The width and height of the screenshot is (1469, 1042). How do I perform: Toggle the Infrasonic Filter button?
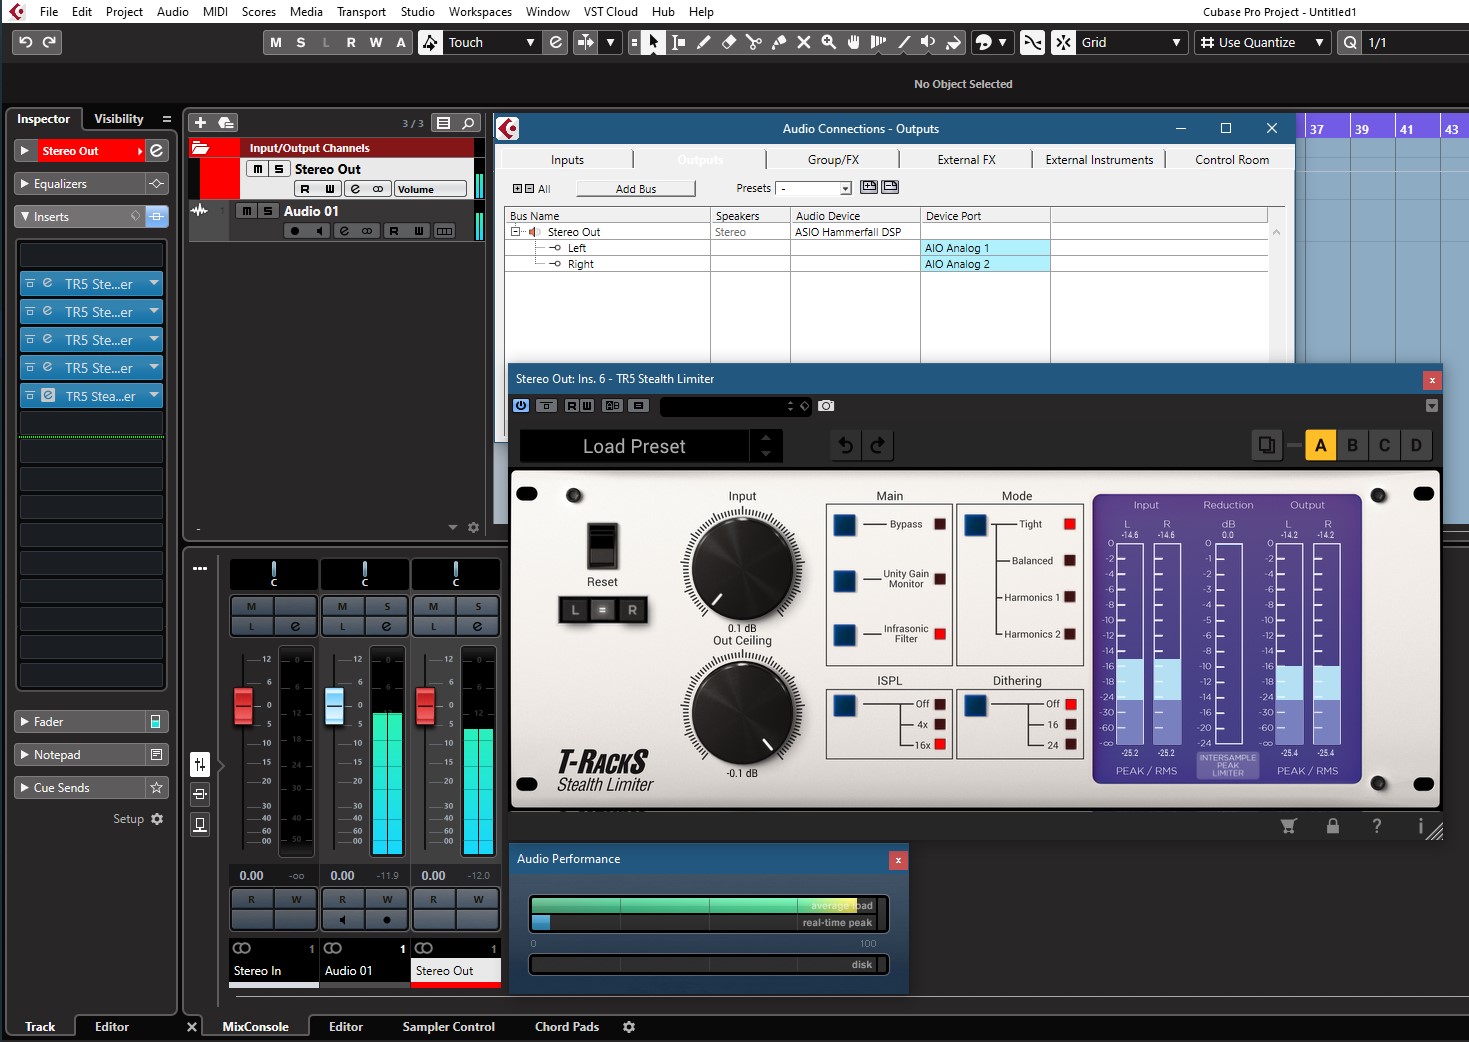845,634
